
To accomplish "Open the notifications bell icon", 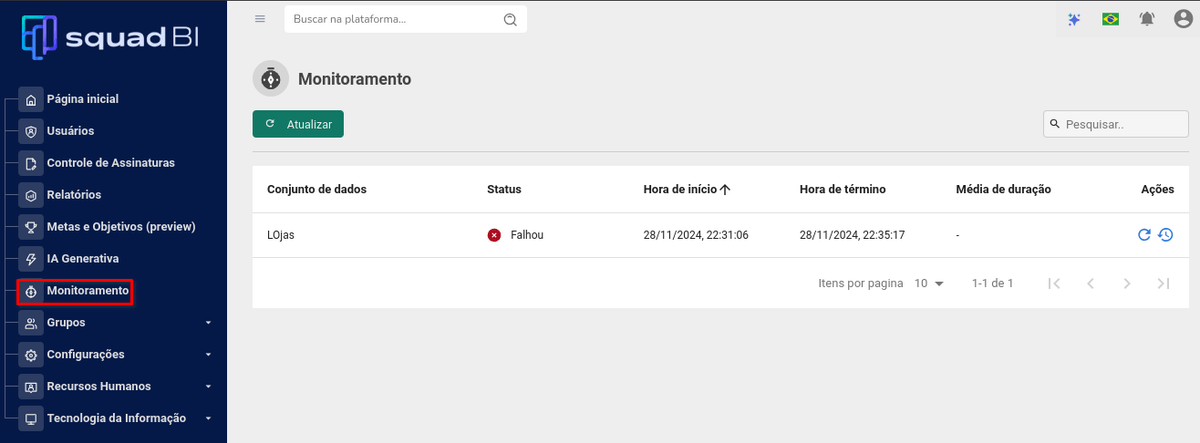I will point(1146,19).
